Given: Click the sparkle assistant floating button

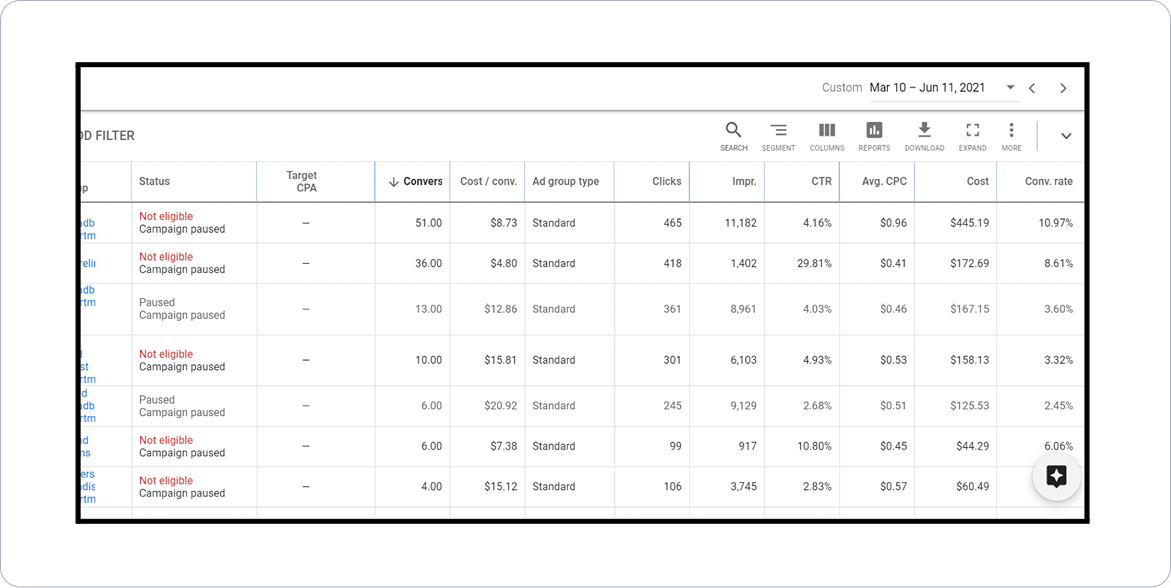Looking at the screenshot, I should coord(1056,476).
